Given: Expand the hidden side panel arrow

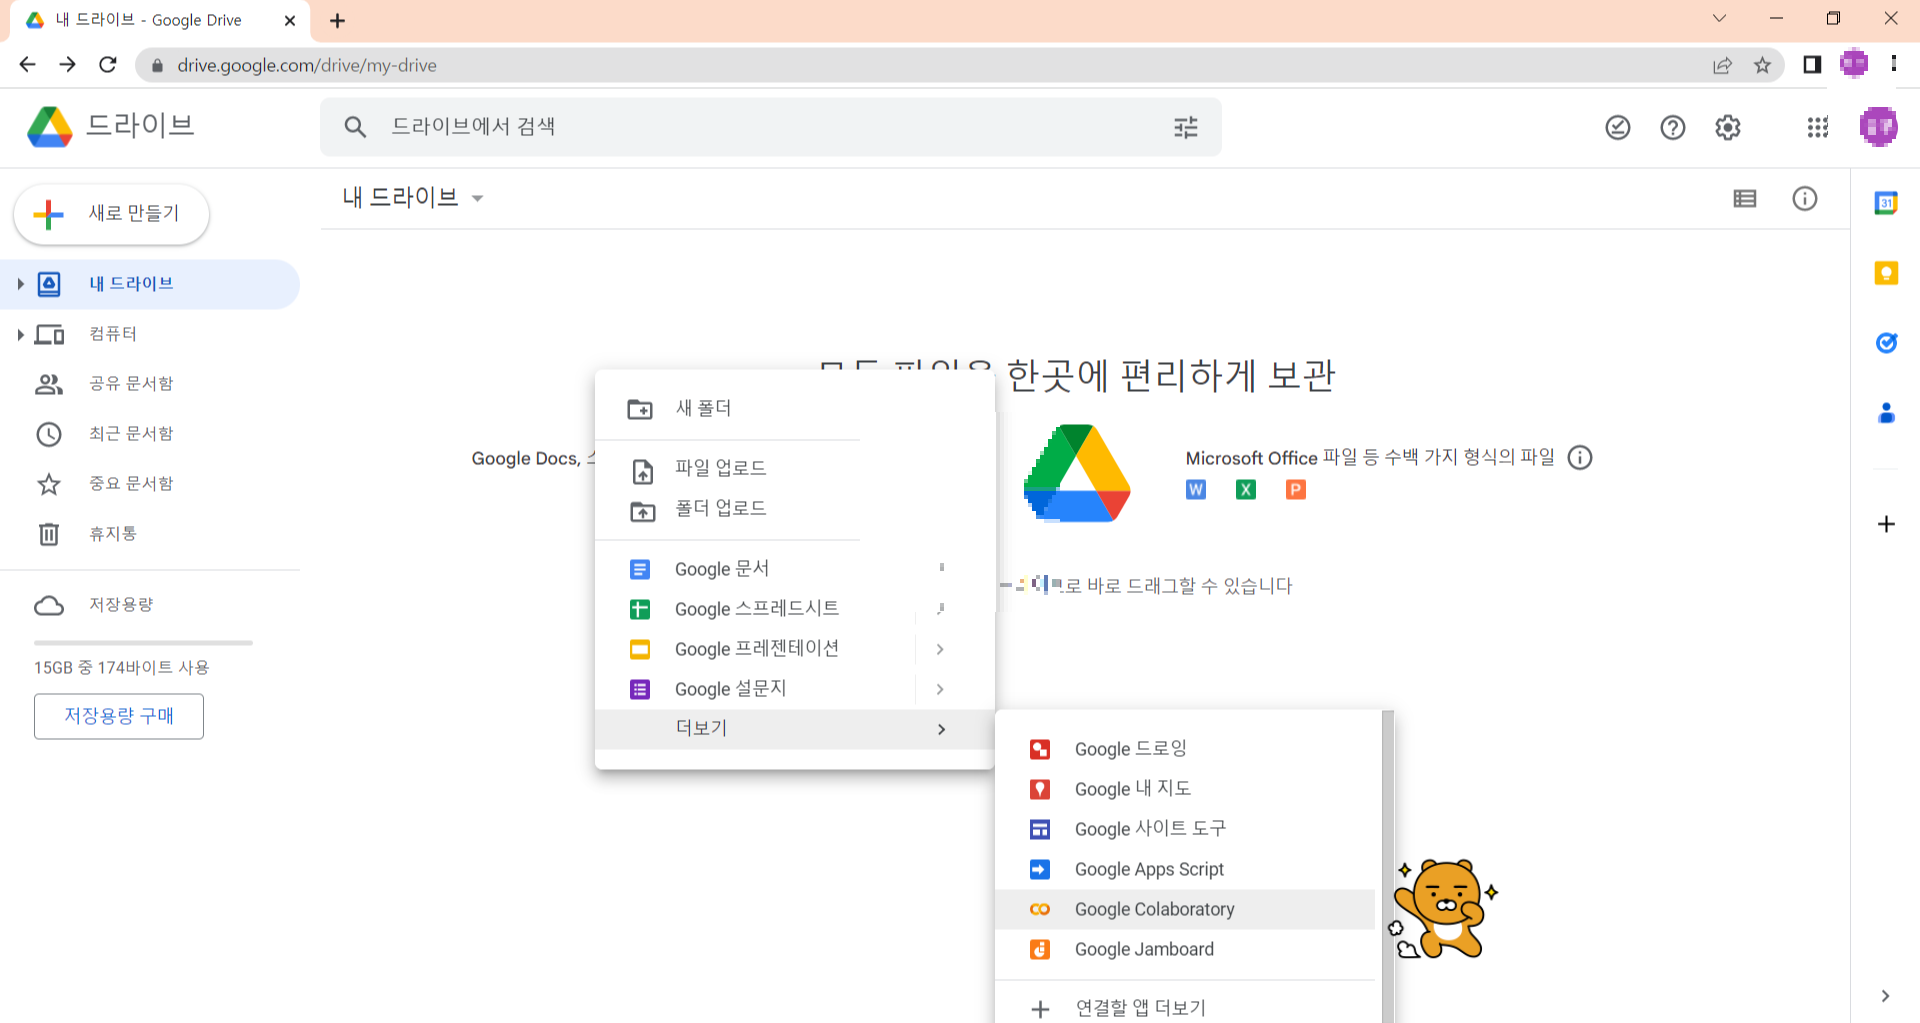Looking at the screenshot, I should click(1885, 996).
